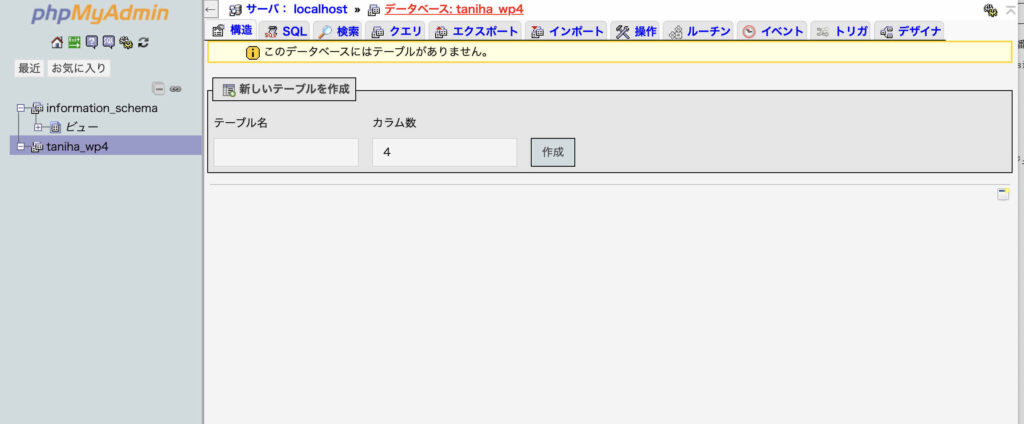Viewport: 1024px width, 424px height.
Task: Focus the テーブル名 input field
Action: (286, 152)
